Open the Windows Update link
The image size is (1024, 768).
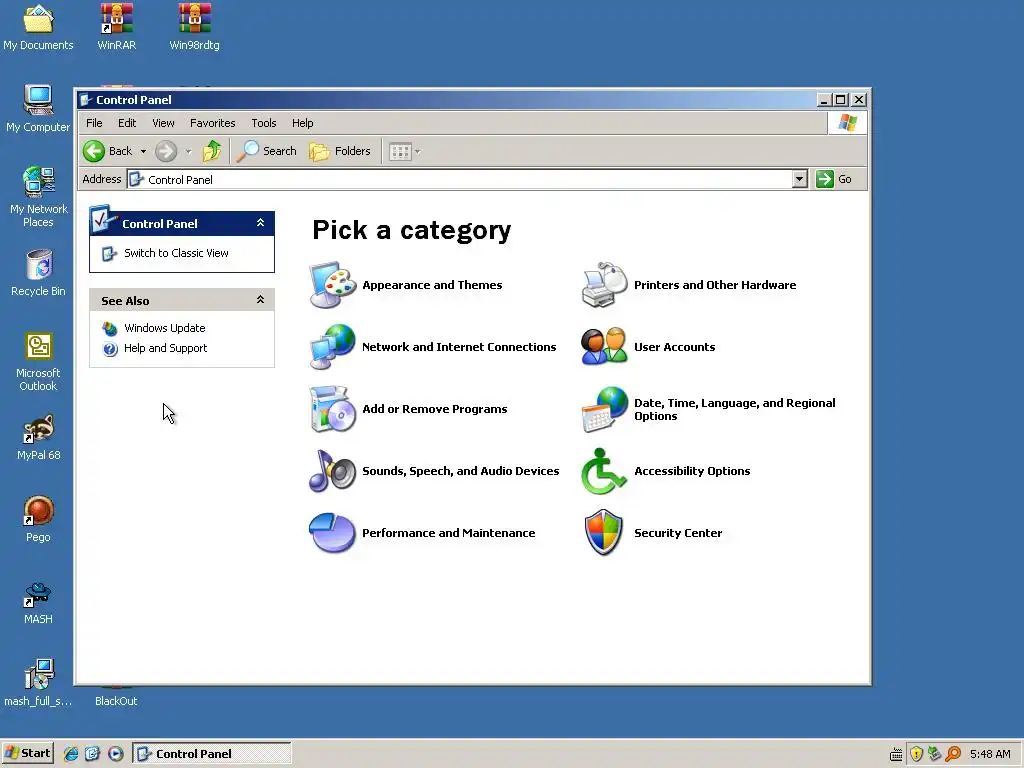tap(165, 328)
